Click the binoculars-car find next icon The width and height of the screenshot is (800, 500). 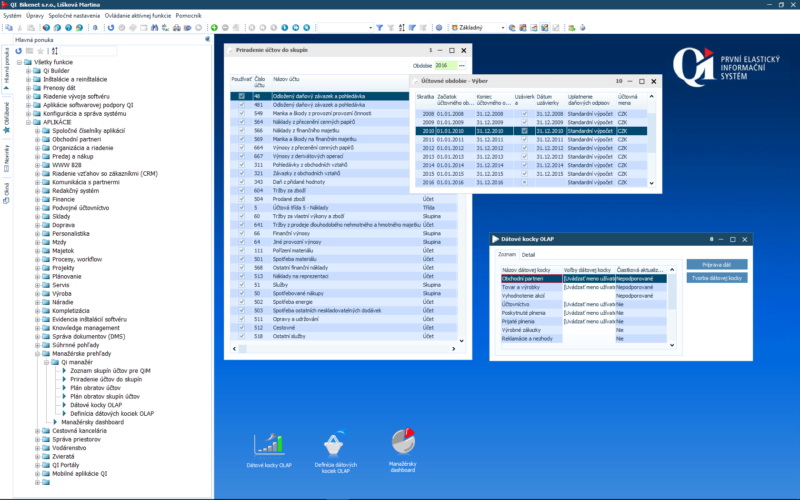tap(177, 28)
